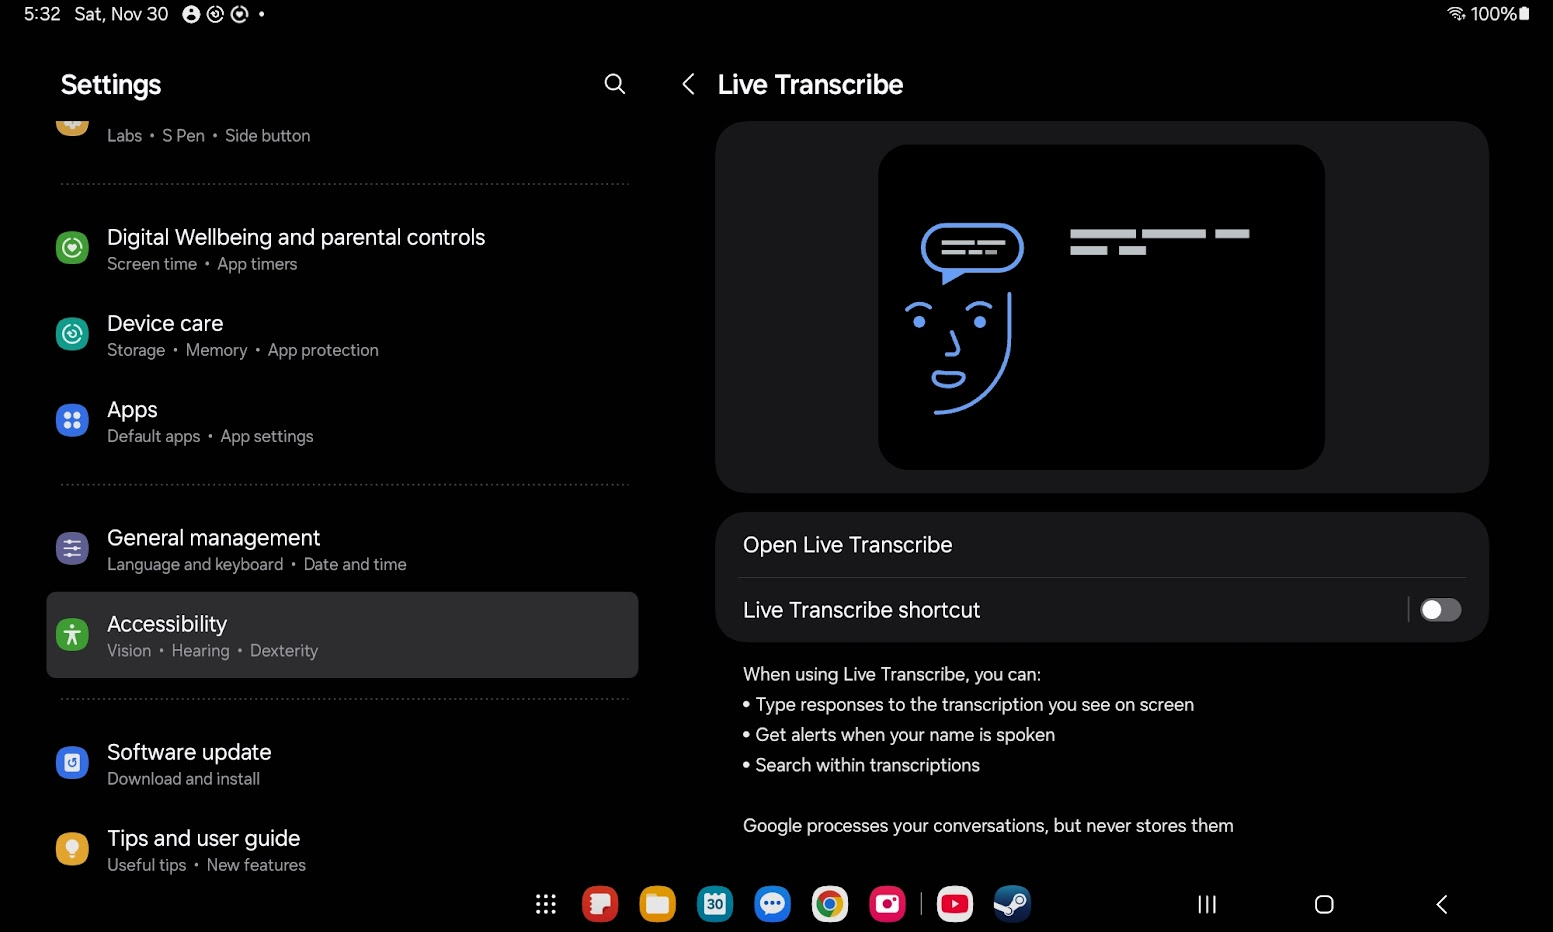Click 'Google processes your conversations' text
Screen dimensions: 1553x932
click(988, 826)
